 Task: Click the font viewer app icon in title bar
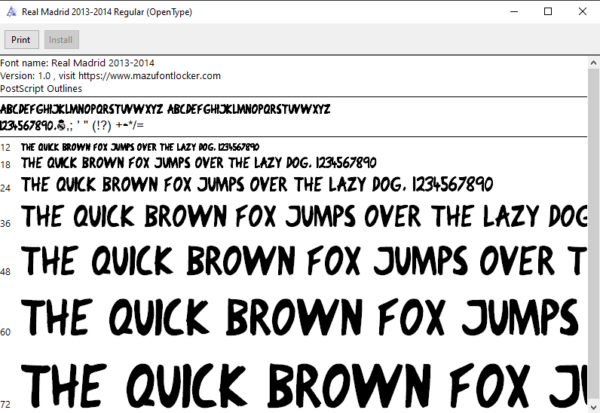click(11, 12)
